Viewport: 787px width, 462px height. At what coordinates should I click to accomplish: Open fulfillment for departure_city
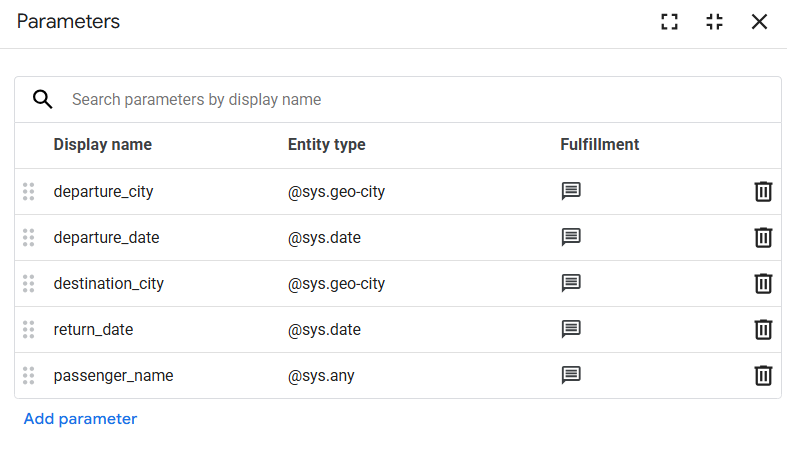571,191
